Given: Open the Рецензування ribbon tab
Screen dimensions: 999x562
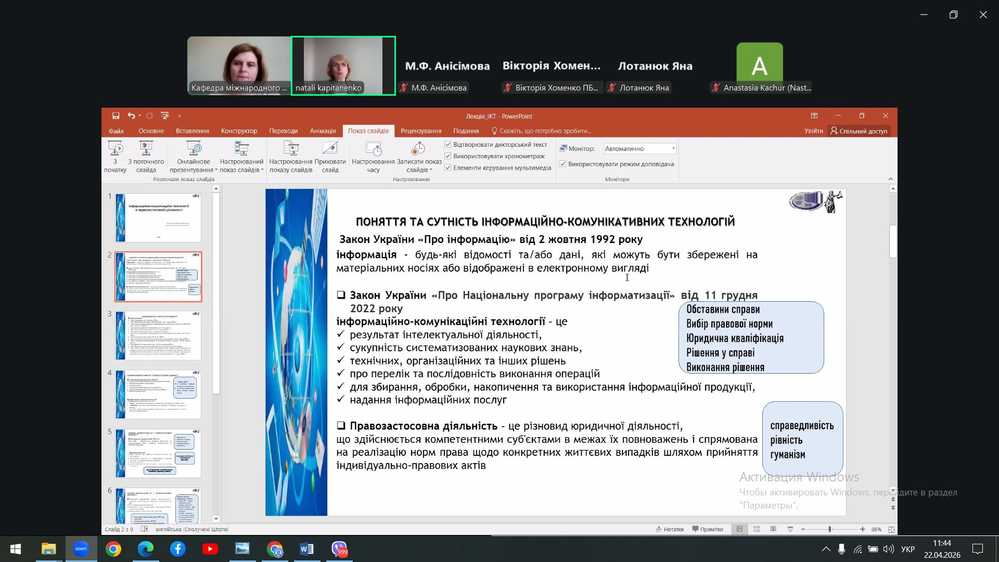Looking at the screenshot, I should tap(420, 131).
